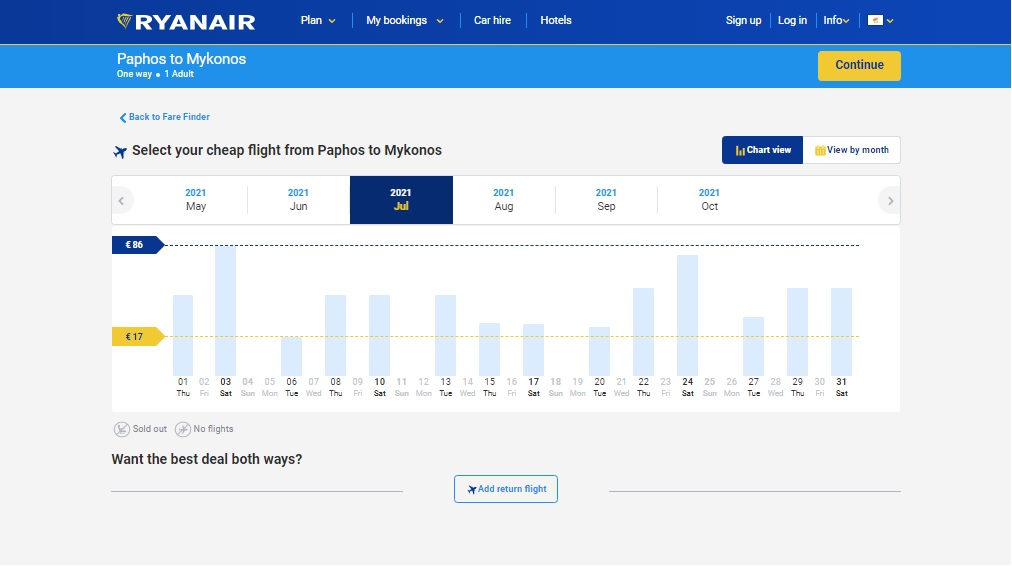Choose the fare bar for 29 Thu

797,332
